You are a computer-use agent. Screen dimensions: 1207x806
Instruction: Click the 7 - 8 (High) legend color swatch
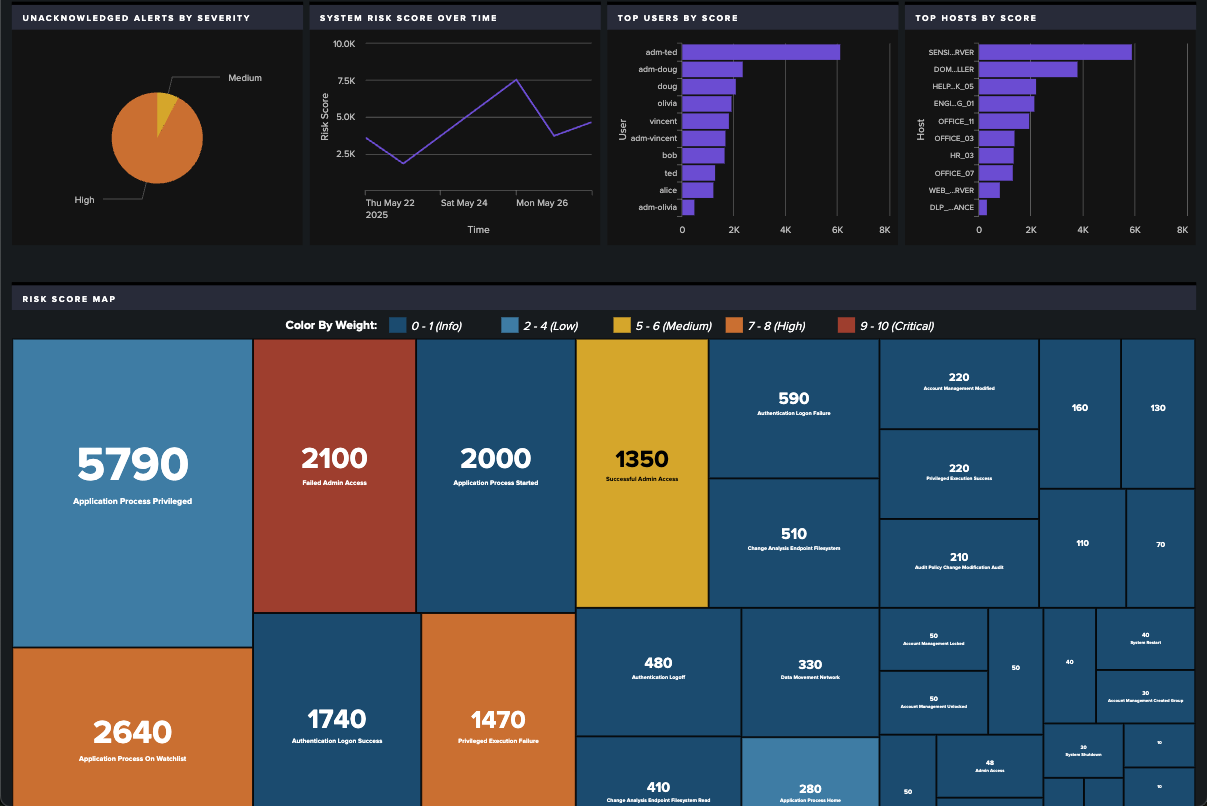pyautogui.click(x=734, y=325)
